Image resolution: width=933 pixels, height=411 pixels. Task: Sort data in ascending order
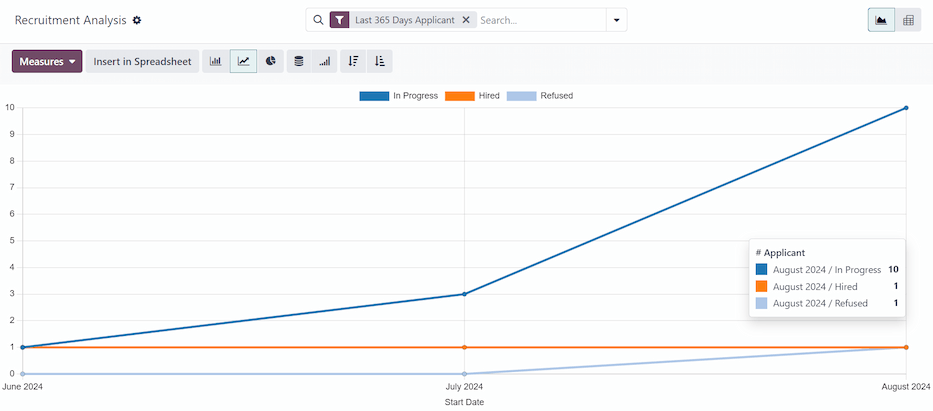[x=379, y=61]
